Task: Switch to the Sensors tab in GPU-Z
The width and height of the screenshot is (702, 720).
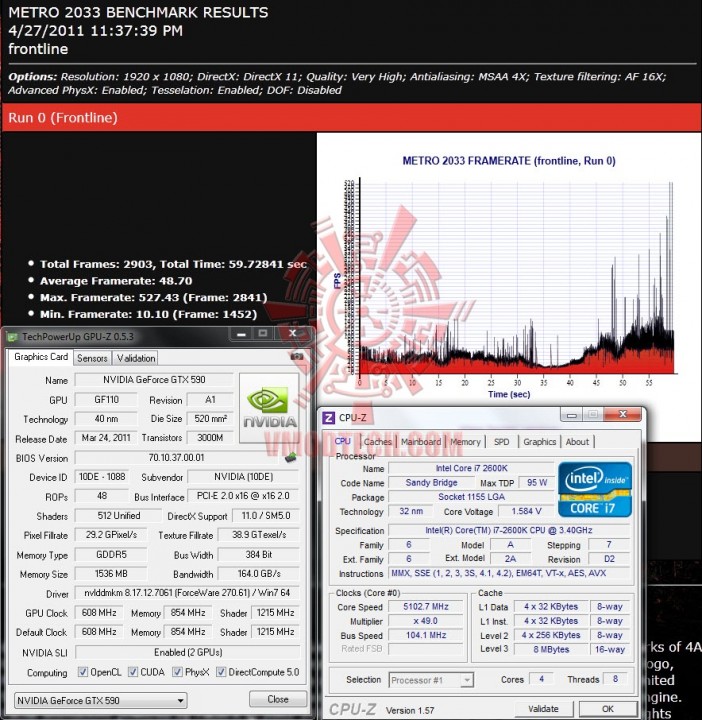Action: pyautogui.click(x=92, y=358)
